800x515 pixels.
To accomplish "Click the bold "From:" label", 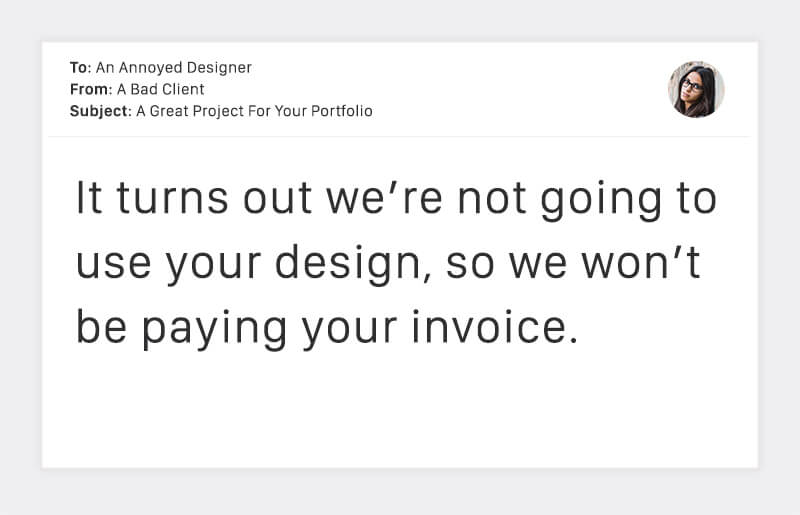I will click(x=91, y=90).
